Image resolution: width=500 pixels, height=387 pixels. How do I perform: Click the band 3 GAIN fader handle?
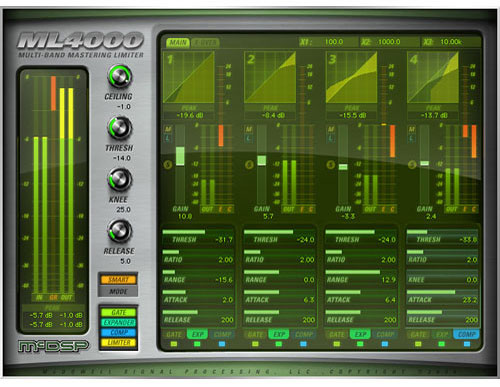pyautogui.click(x=343, y=167)
